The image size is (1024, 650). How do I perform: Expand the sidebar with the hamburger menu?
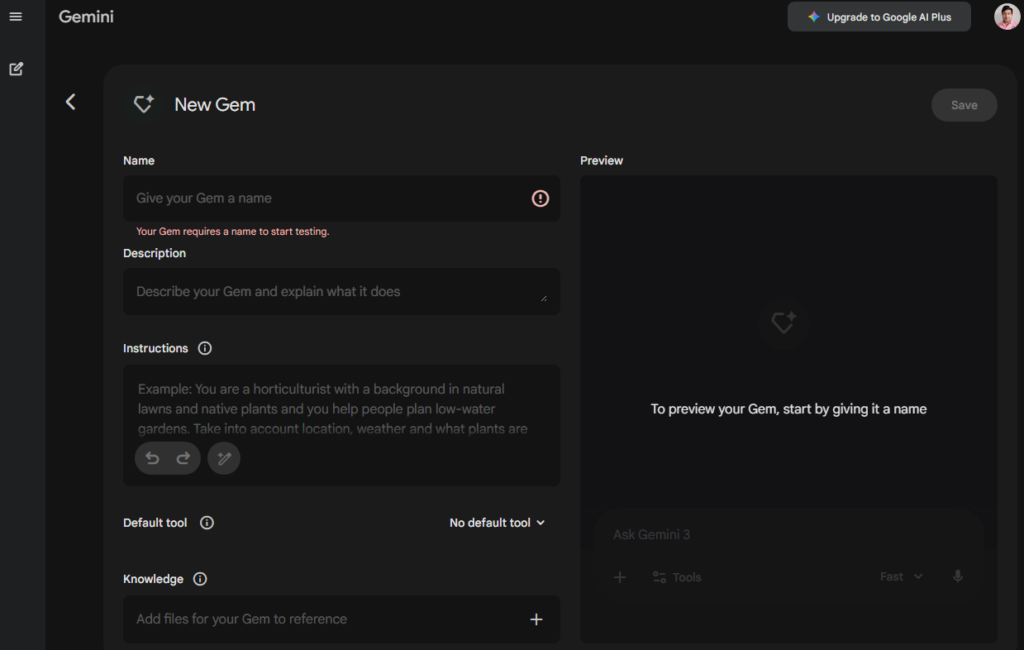click(15, 16)
